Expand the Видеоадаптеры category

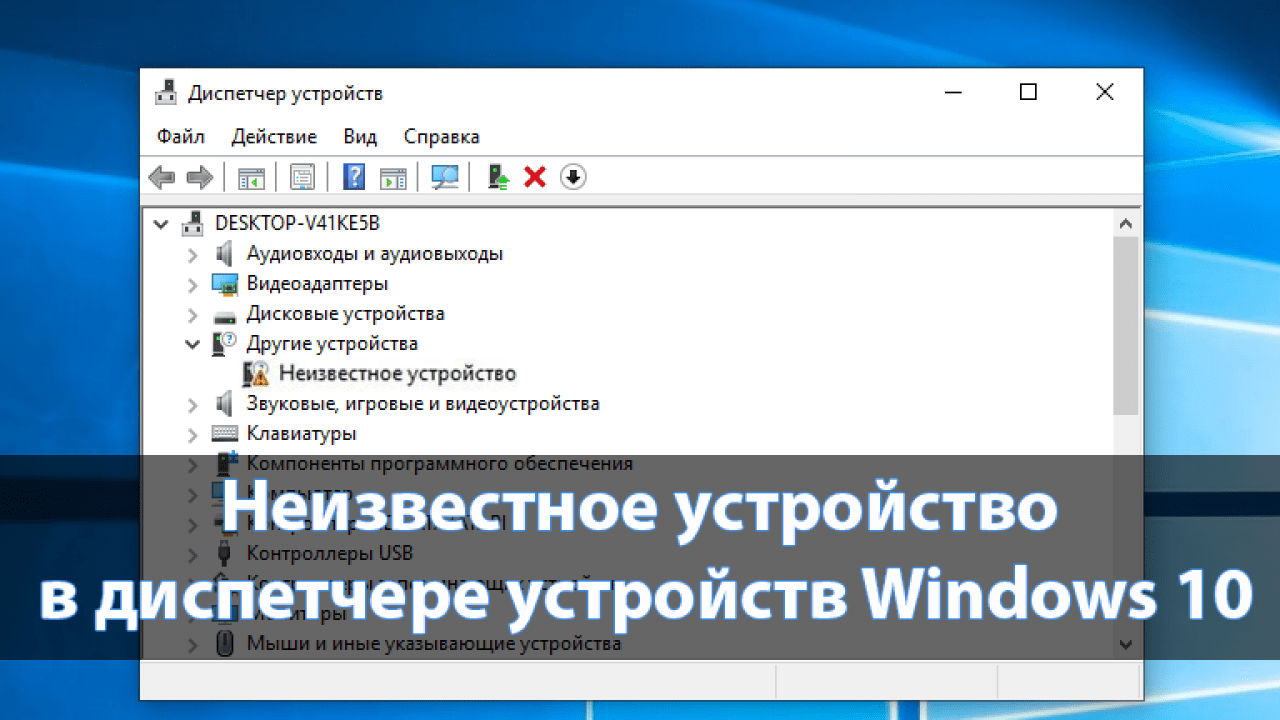click(193, 285)
